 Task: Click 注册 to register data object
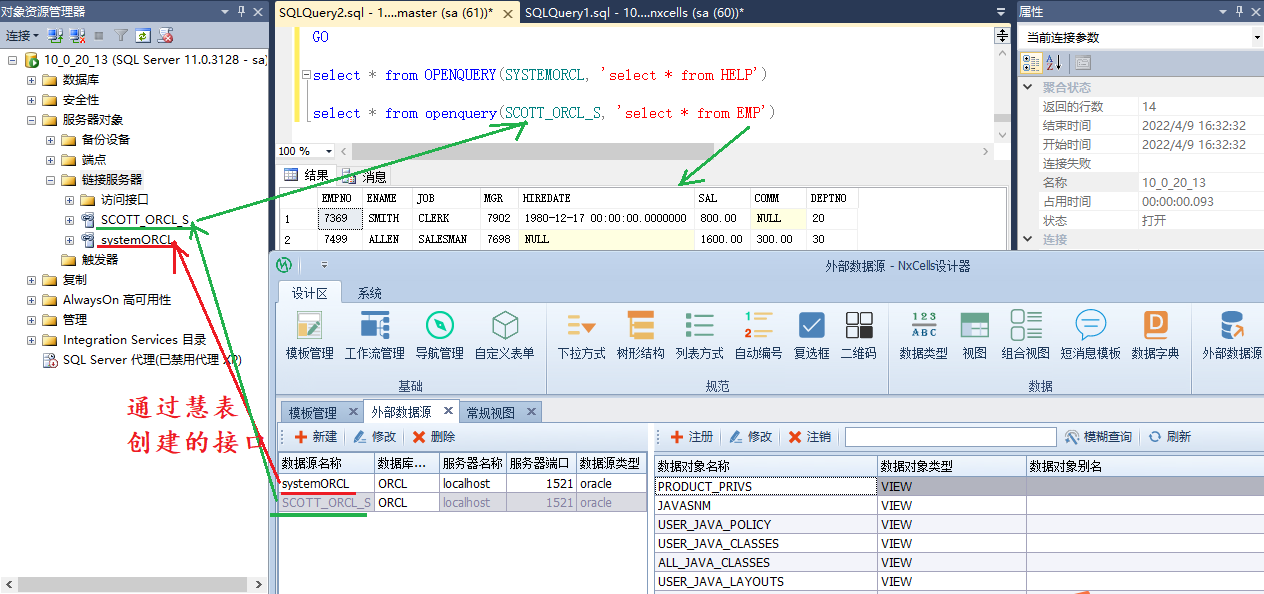point(691,437)
